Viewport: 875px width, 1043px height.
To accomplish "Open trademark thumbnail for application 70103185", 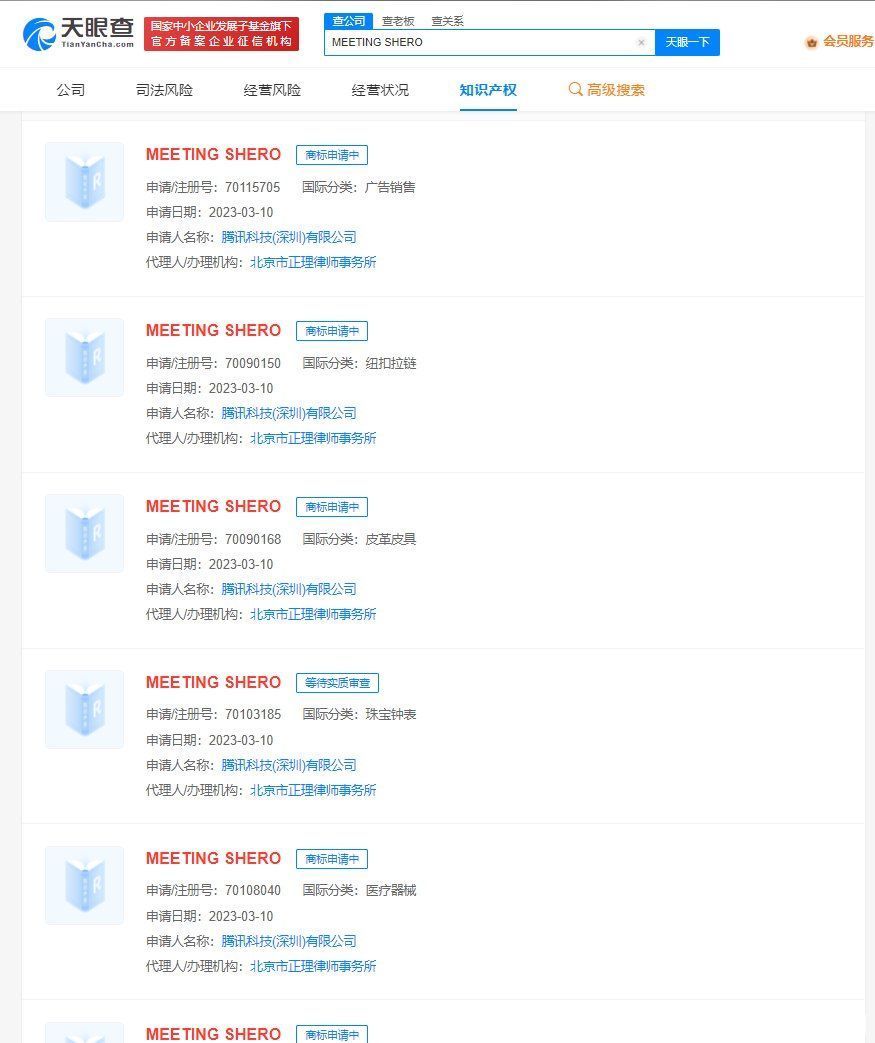I will click(x=85, y=709).
